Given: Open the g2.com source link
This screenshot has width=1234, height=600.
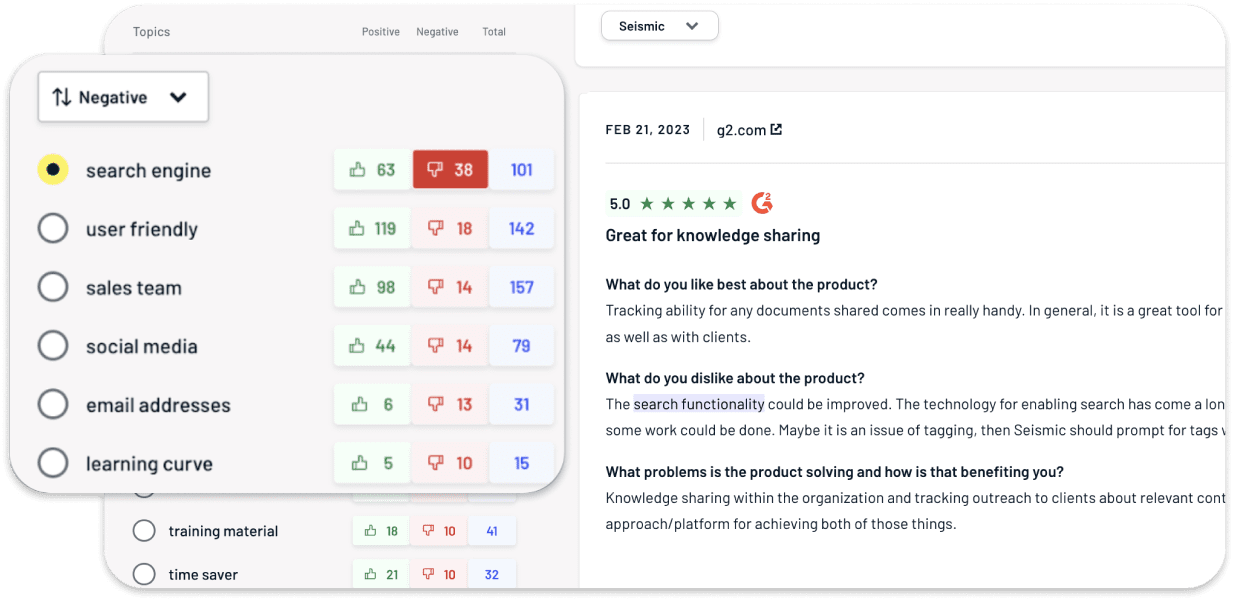Looking at the screenshot, I should (749, 130).
